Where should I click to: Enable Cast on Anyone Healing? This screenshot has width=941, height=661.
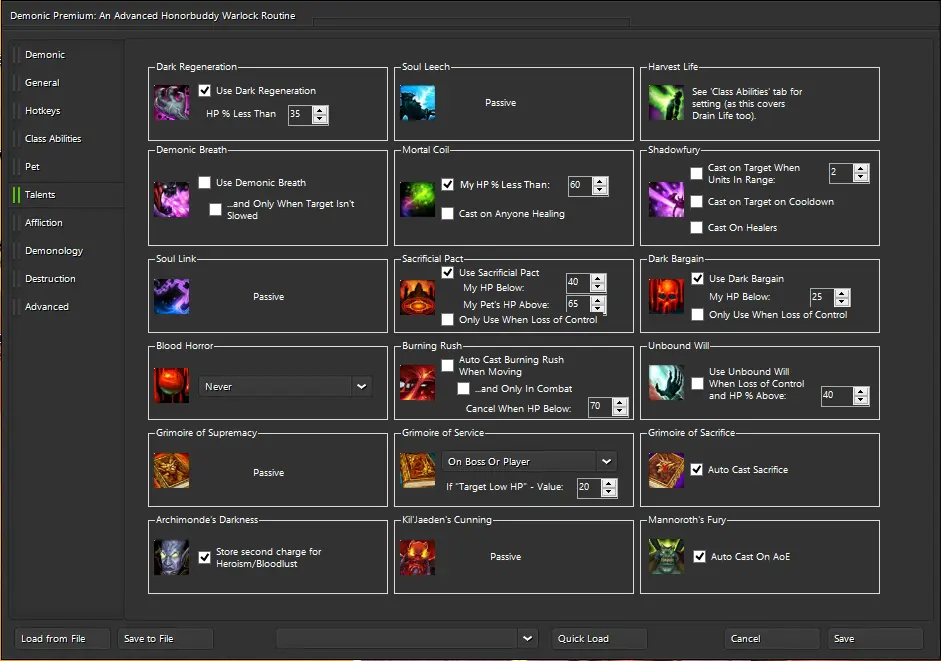click(x=448, y=214)
